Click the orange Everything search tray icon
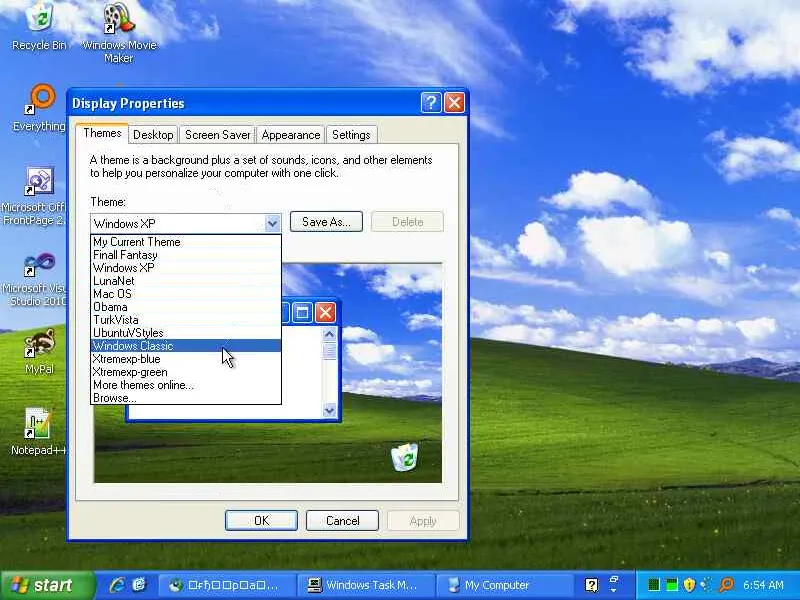This screenshot has width=800, height=600. 727,585
